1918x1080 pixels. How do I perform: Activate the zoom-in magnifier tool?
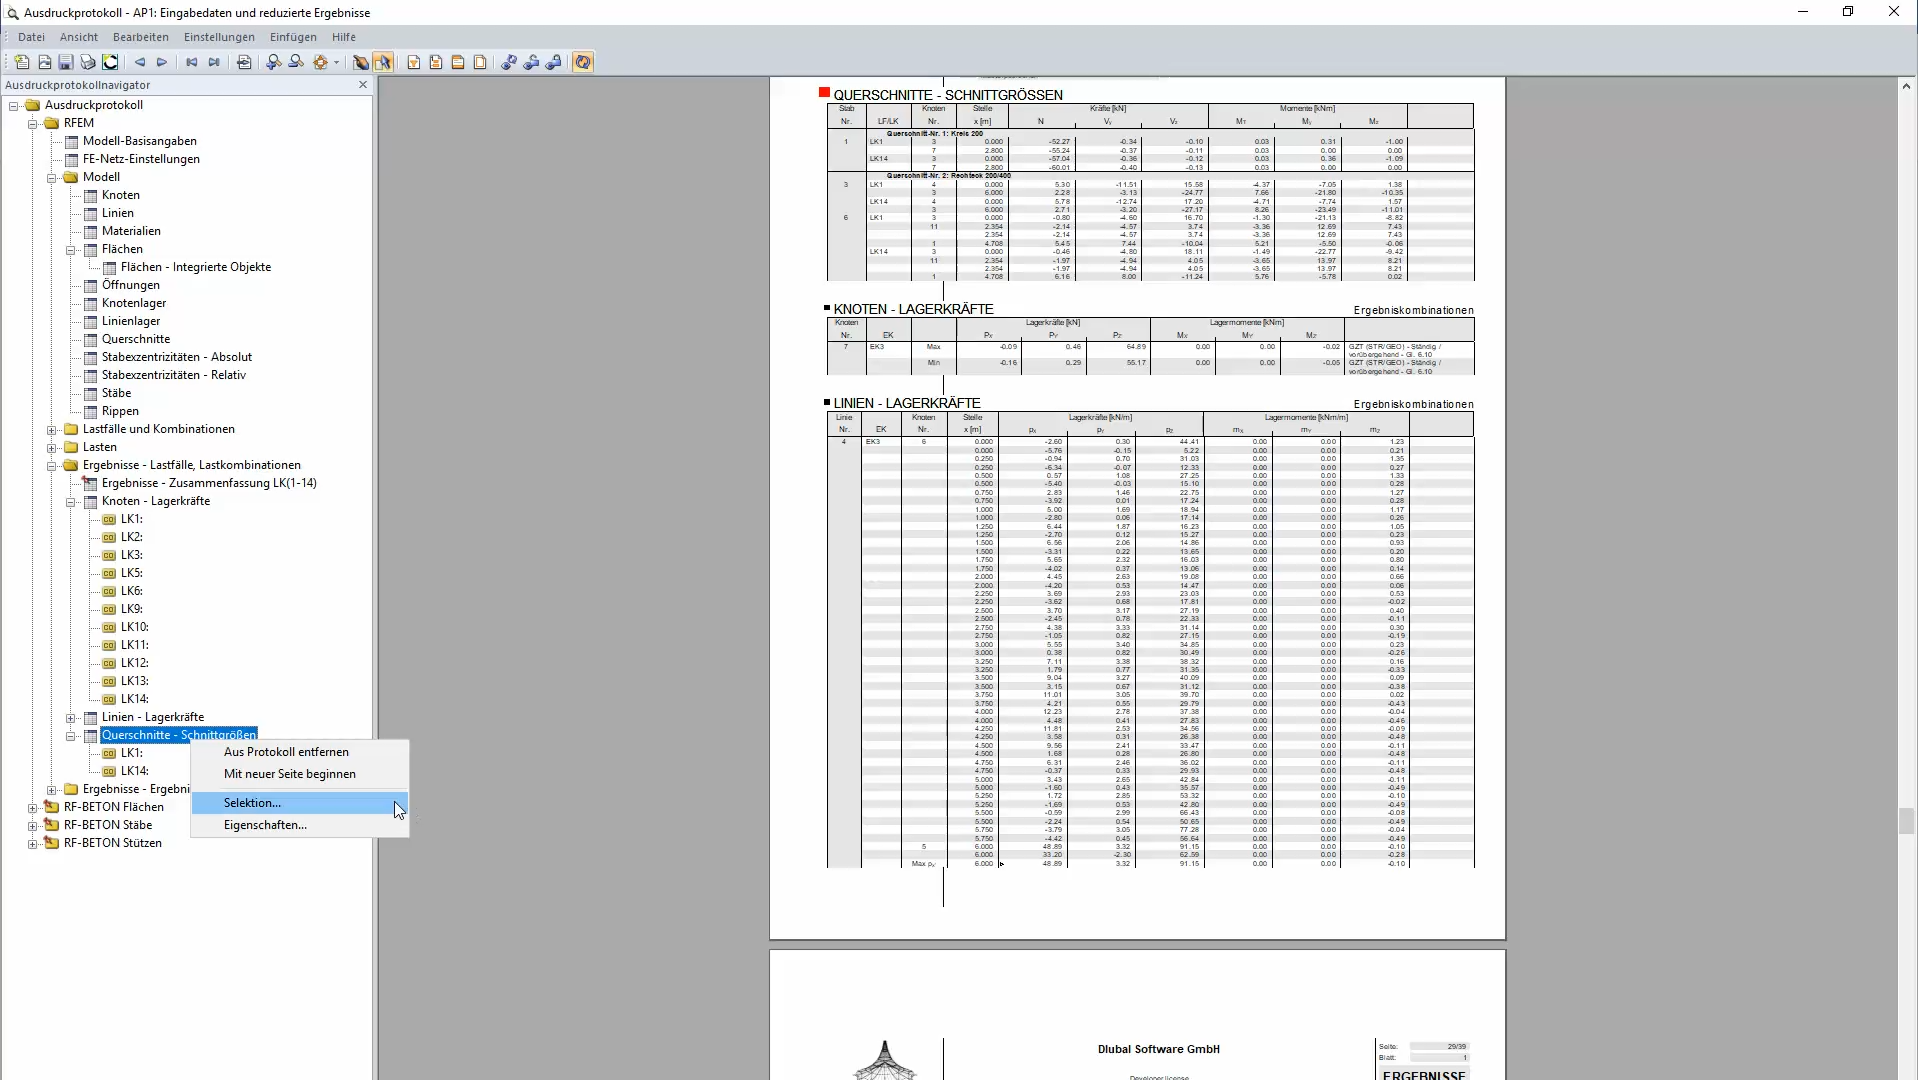tap(274, 62)
